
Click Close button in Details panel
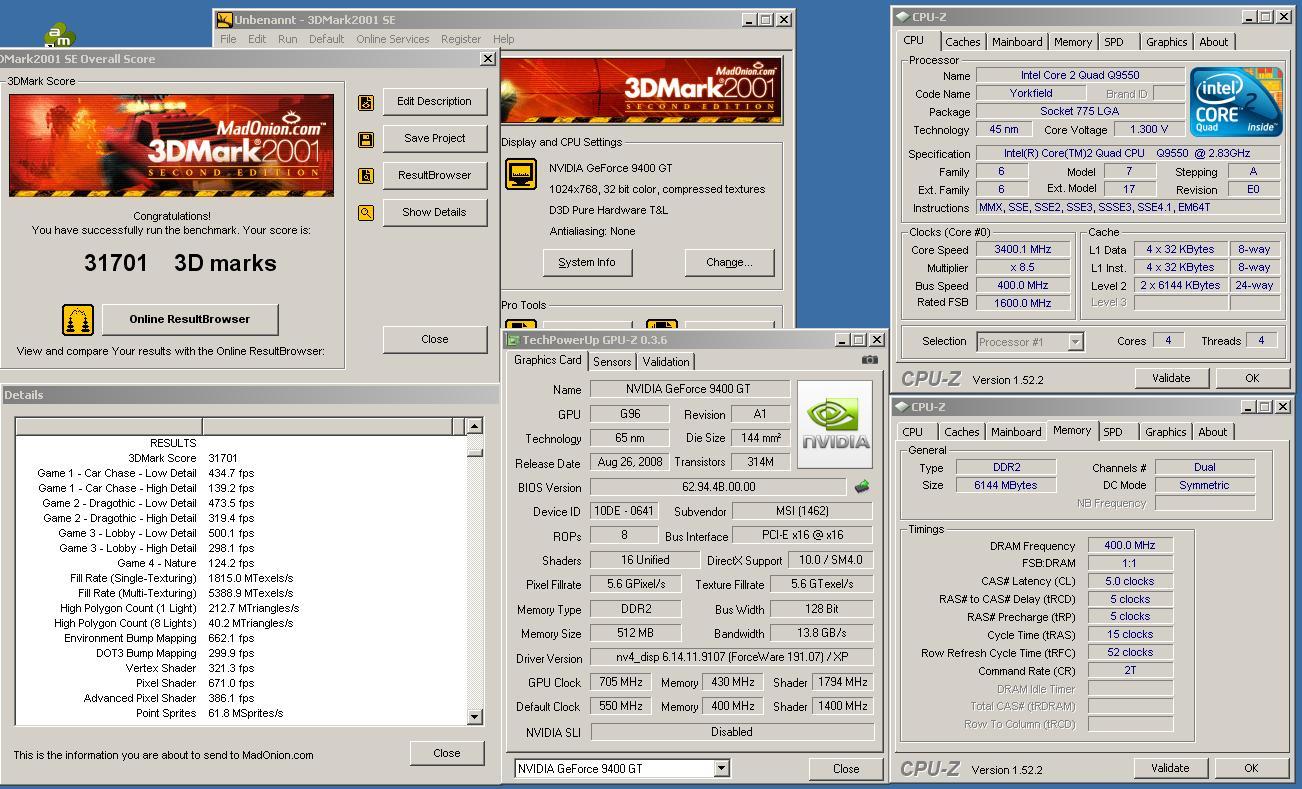pyautogui.click(x=447, y=753)
